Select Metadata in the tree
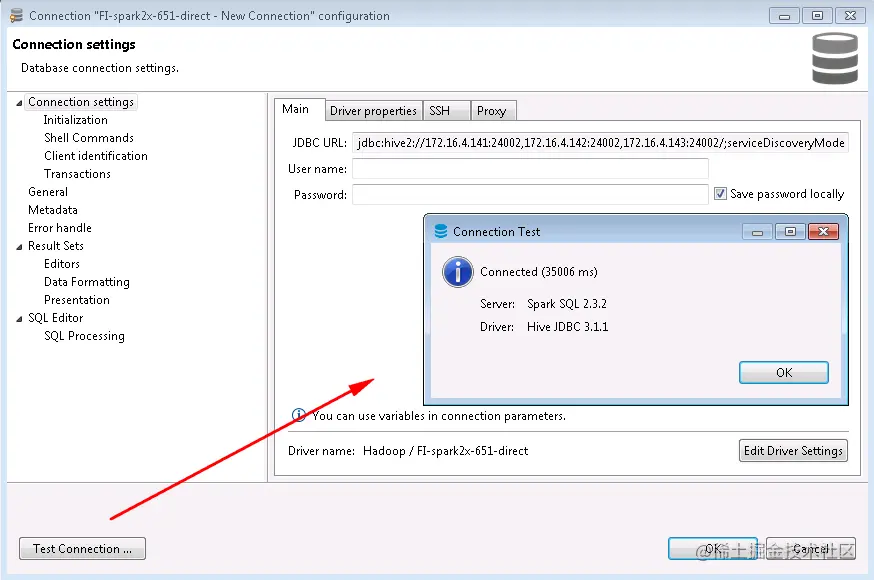Viewport: 874px width, 580px height. (53, 209)
